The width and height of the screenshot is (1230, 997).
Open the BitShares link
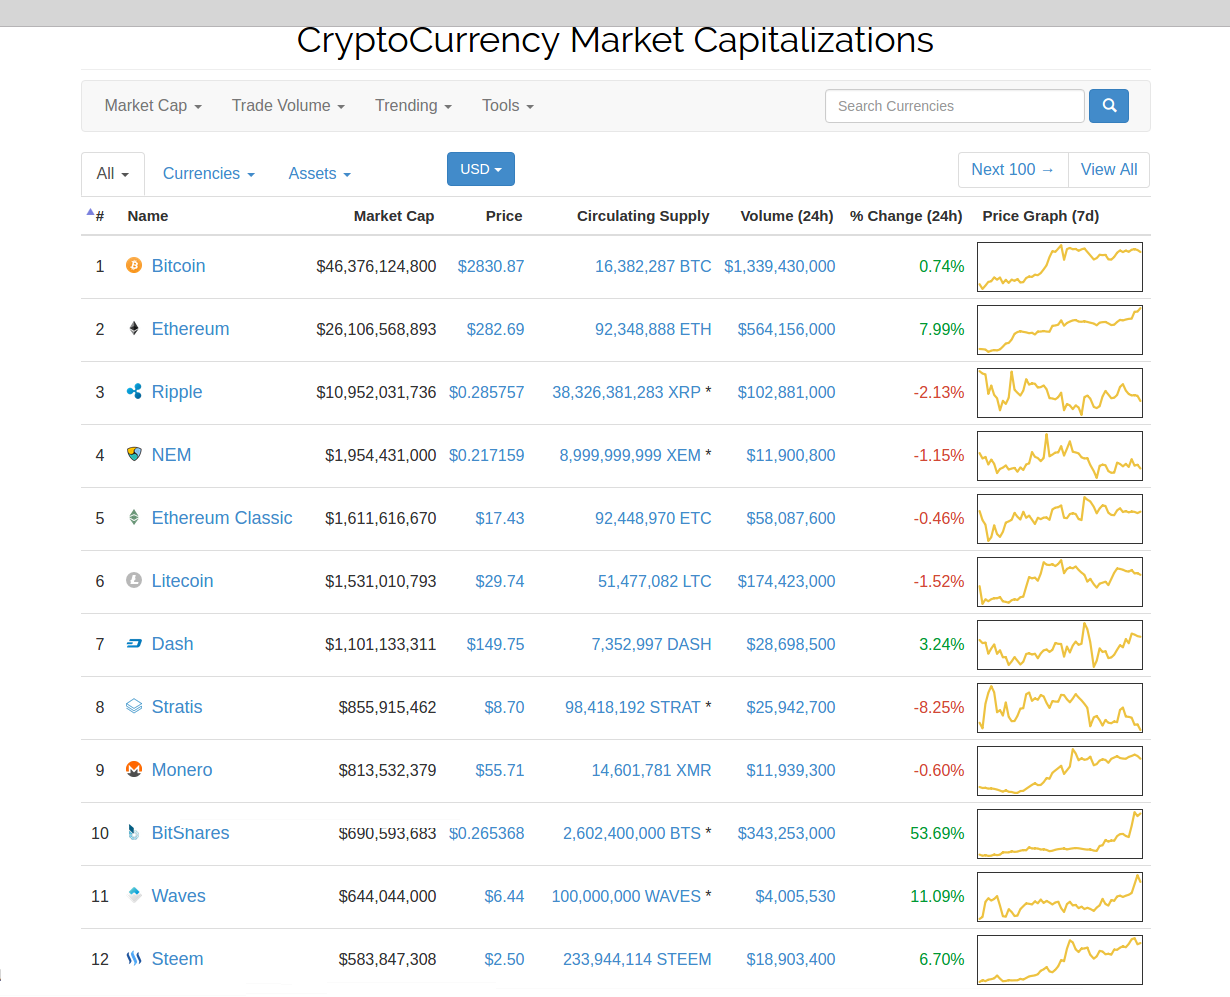tap(191, 833)
